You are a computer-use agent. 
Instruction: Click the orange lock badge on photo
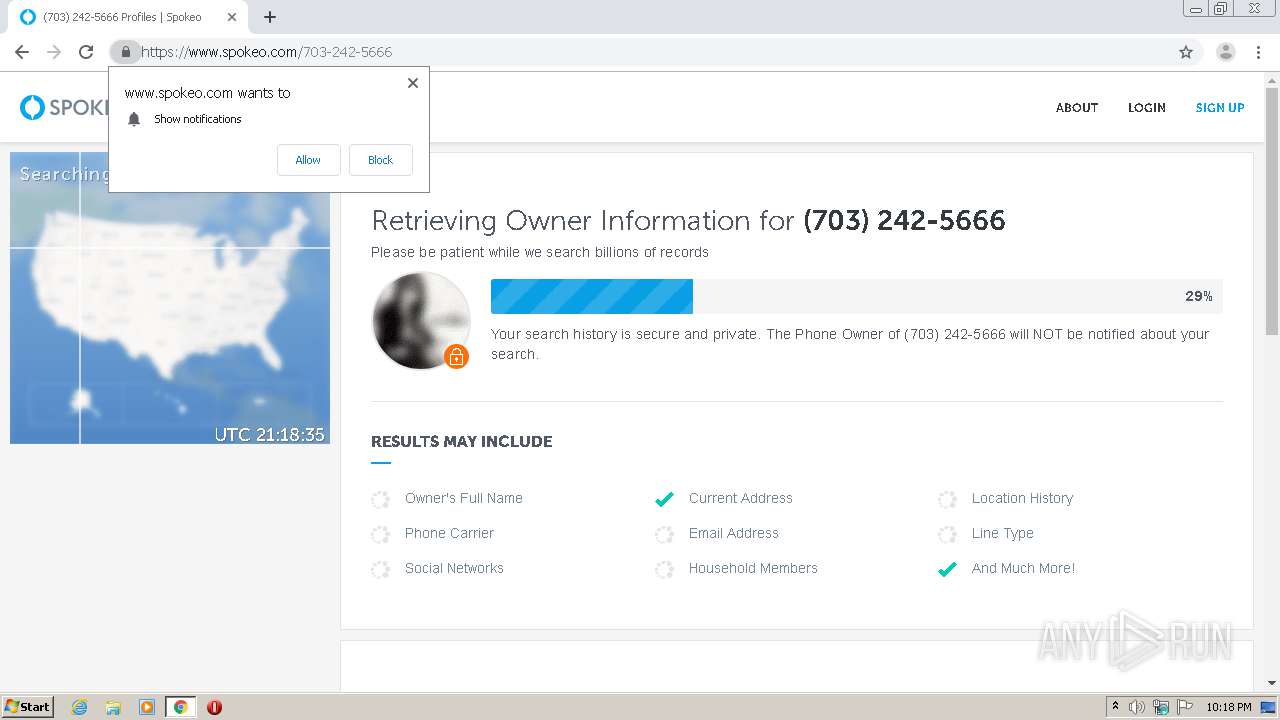456,356
